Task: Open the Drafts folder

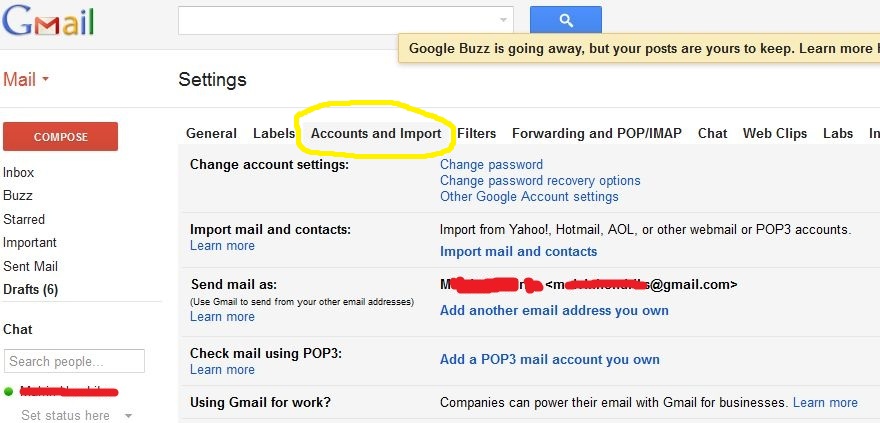Action: pos(30,289)
